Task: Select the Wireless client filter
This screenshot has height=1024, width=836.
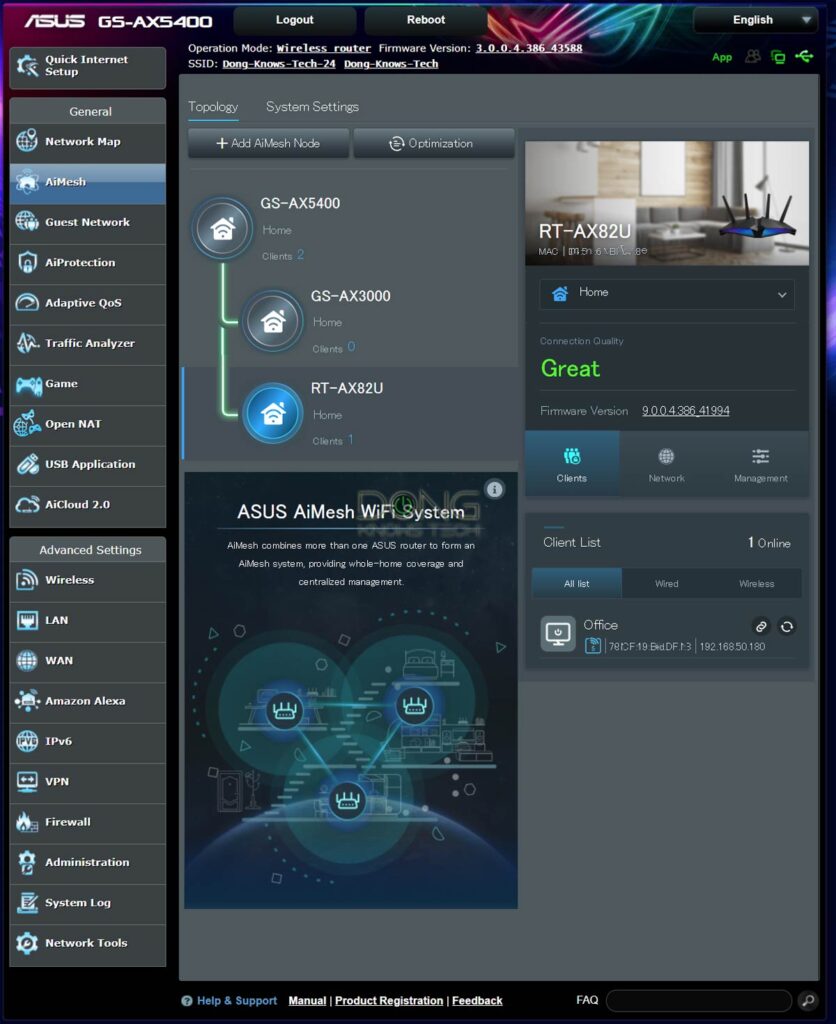Action: (x=757, y=583)
